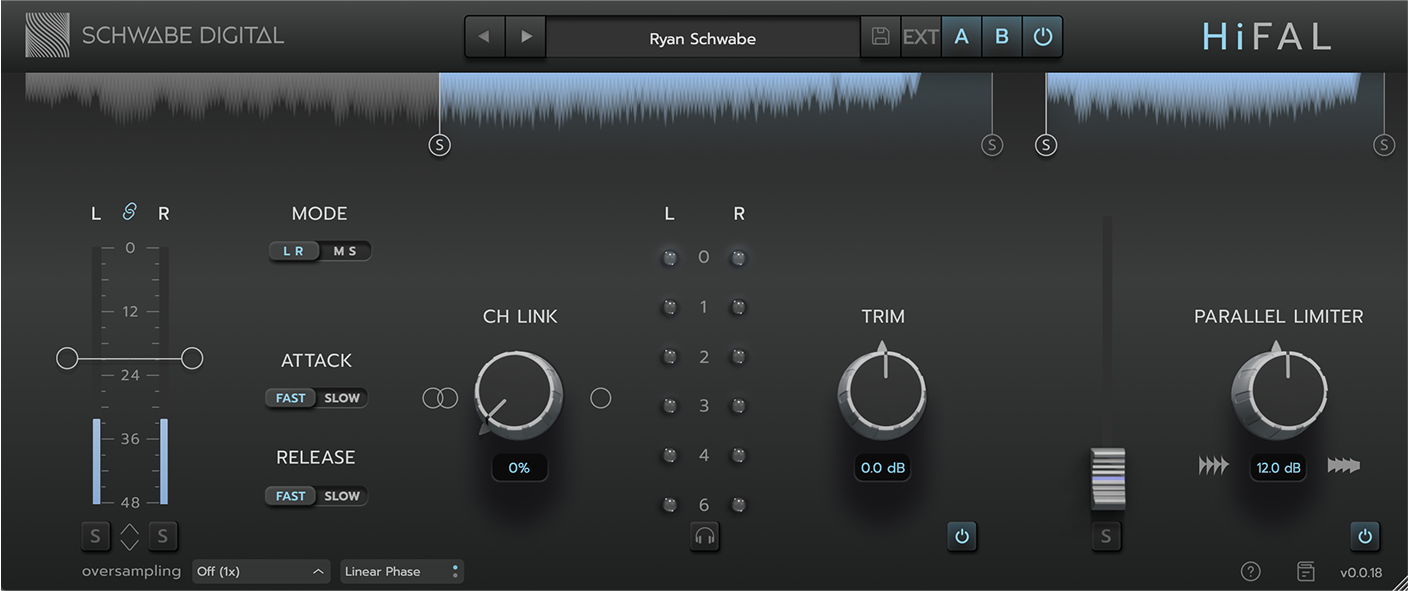Toggle the EXT external sidechain button
1408x591 pixels.
click(x=921, y=38)
